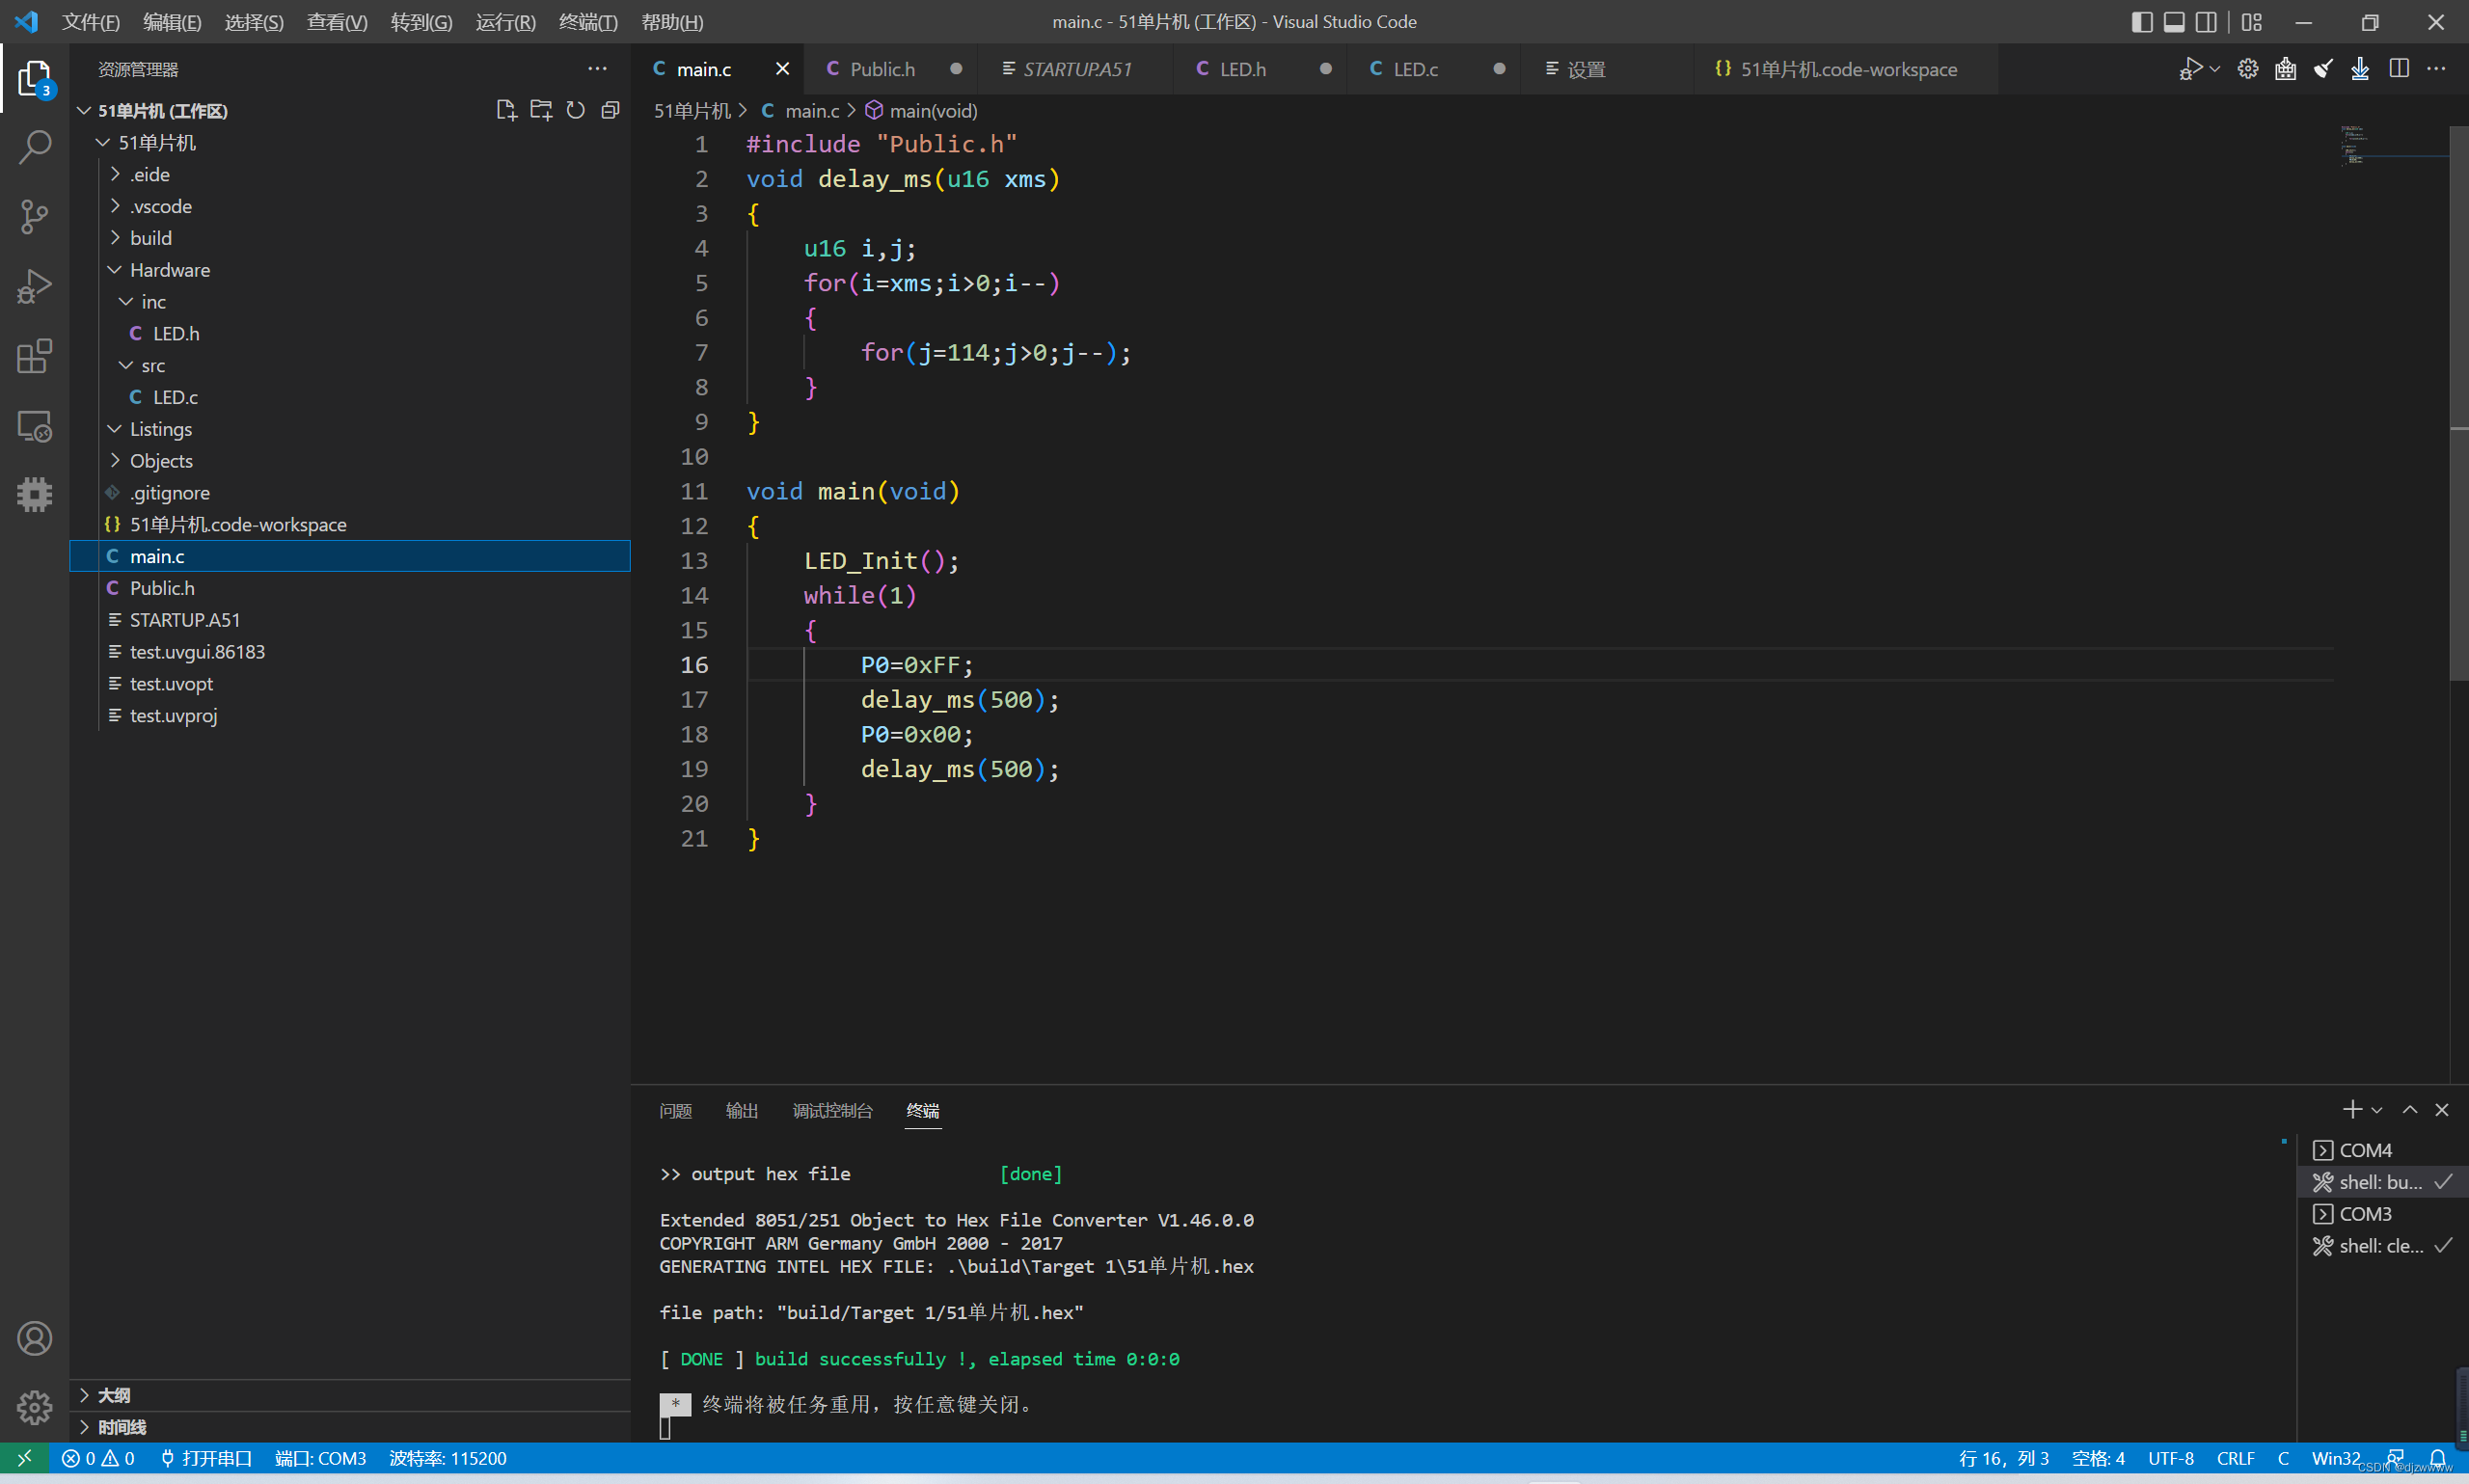Toggle the primary side bar layout button
This screenshot has height=1484, width=2469.
click(x=2141, y=22)
